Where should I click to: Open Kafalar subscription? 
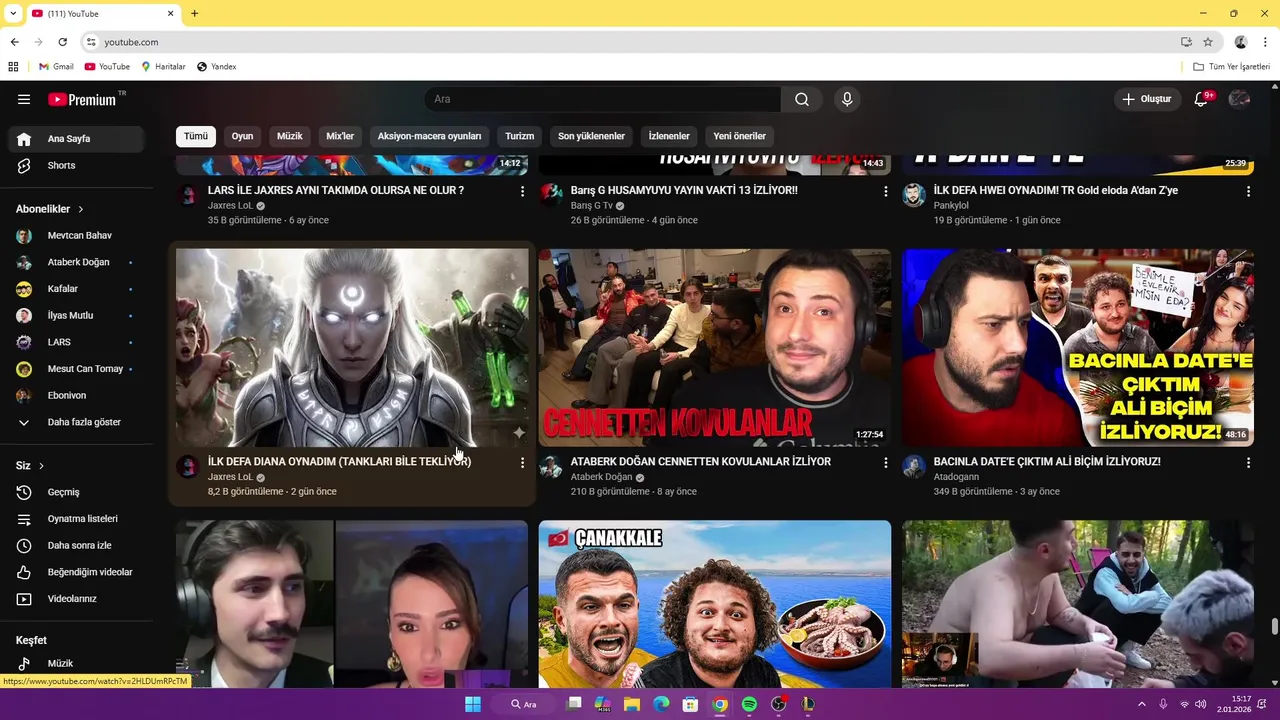pyautogui.click(x=76, y=289)
